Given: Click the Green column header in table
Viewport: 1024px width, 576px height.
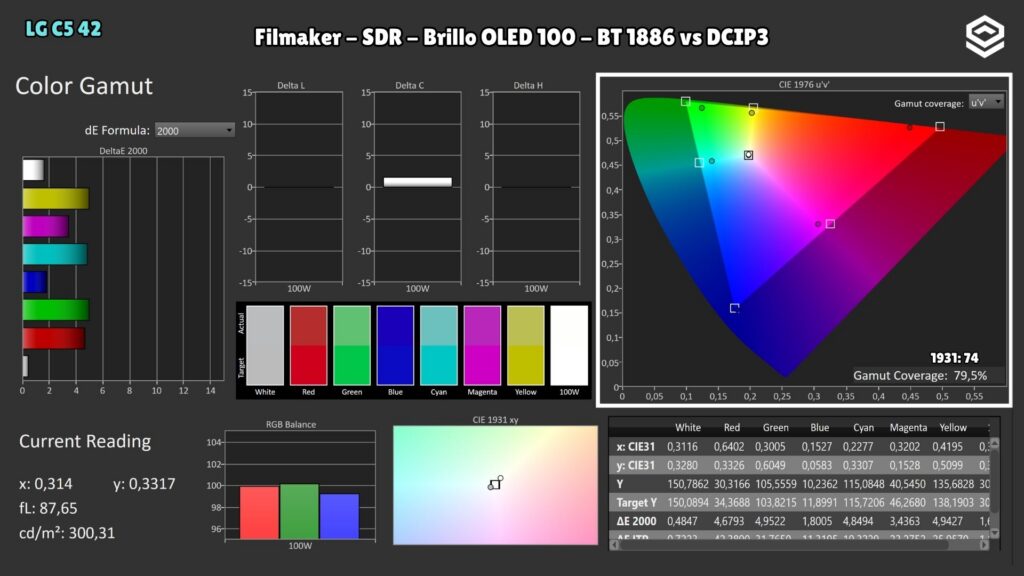Looking at the screenshot, I should (775, 428).
